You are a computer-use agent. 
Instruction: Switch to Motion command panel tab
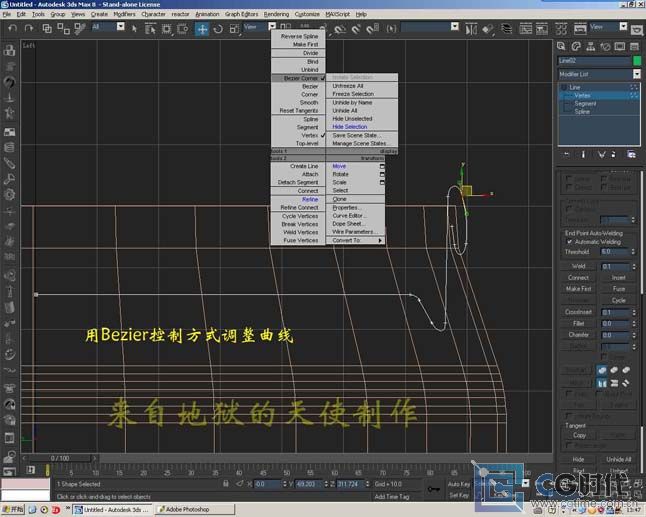click(x=605, y=46)
